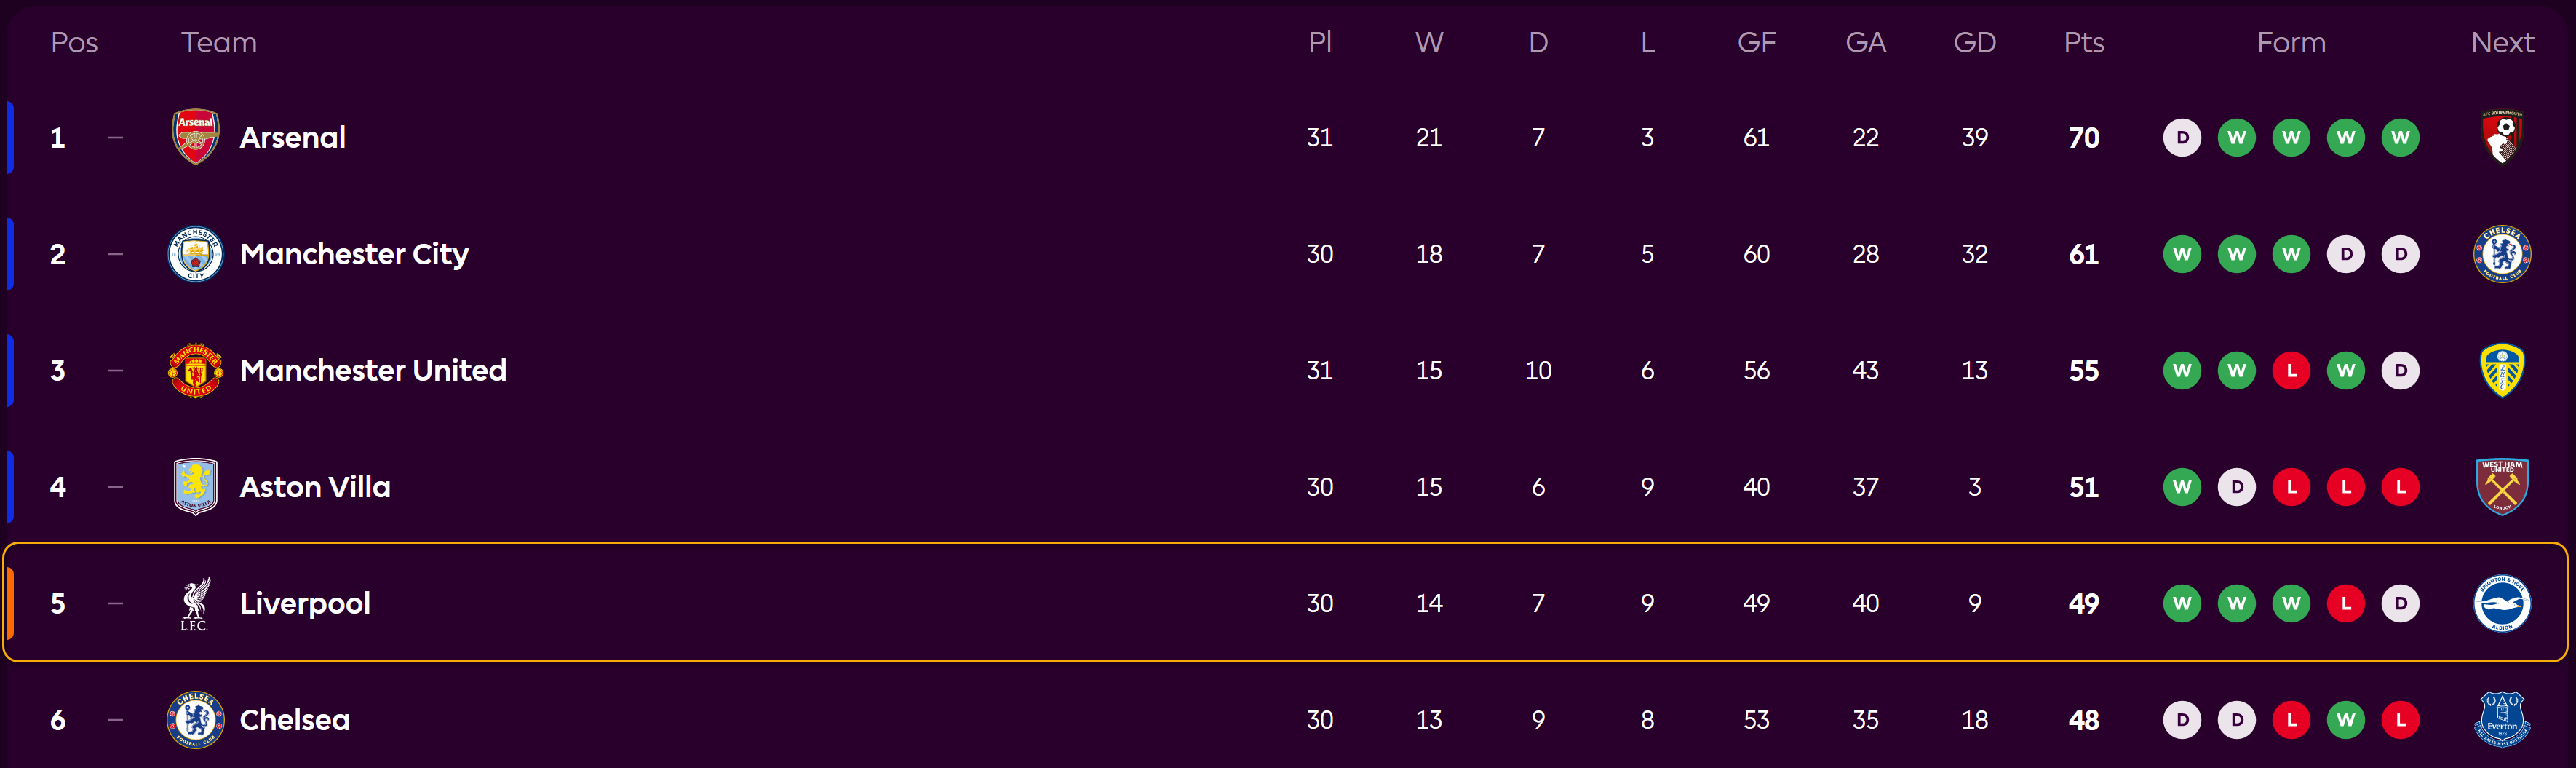This screenshot has height=768, width=2576.
Task: Click the Manchester United club crest
Action: pos(195,371)
